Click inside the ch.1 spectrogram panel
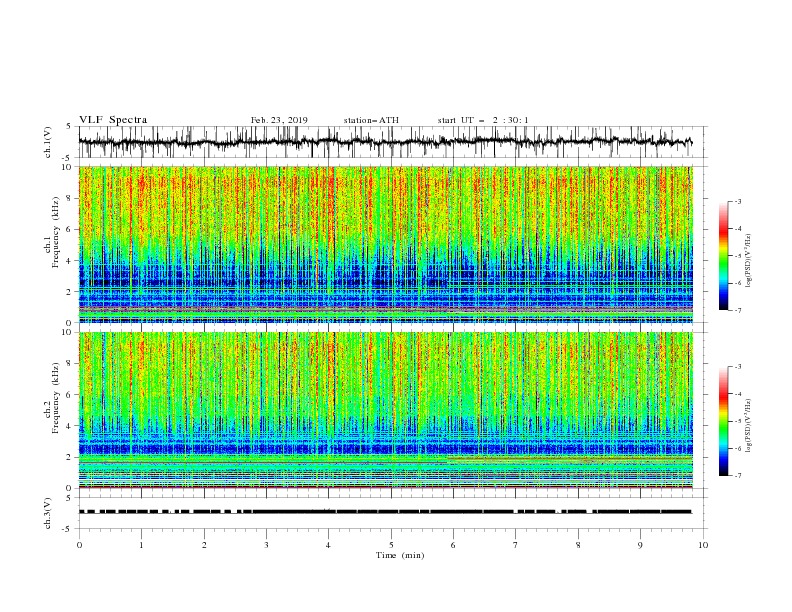The height and width of the screenshot is (612, 792). pyautogui.click(x=385, y=244)
